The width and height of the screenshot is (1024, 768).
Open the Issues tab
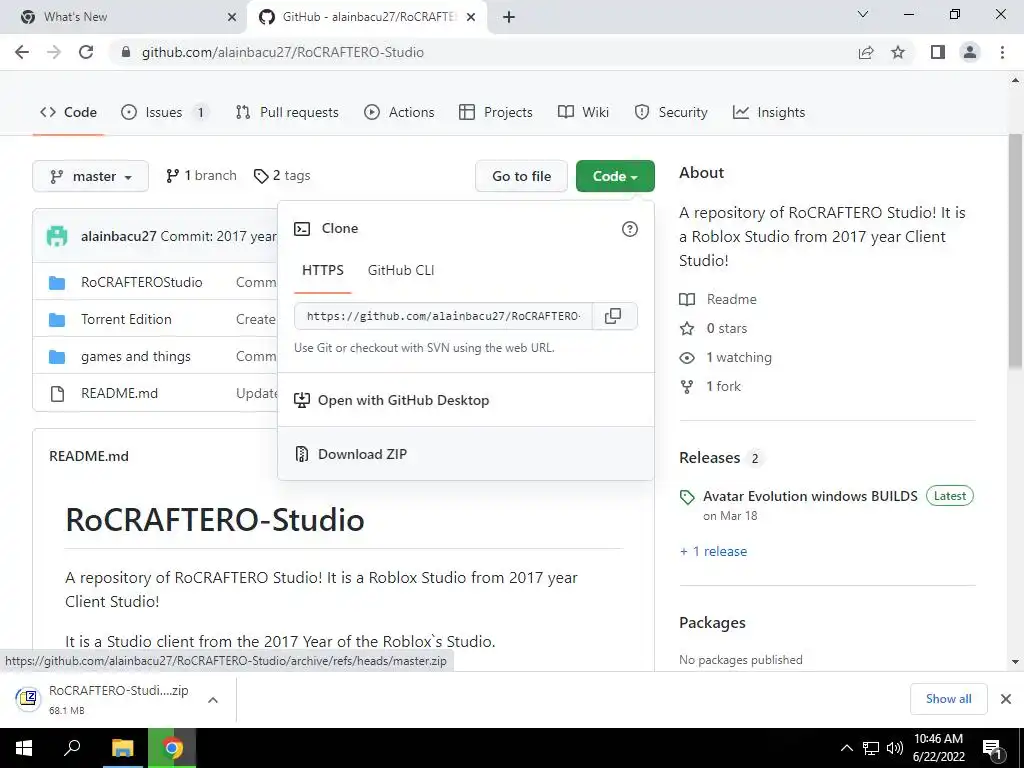pyautogui.click(x=165, y=112)
